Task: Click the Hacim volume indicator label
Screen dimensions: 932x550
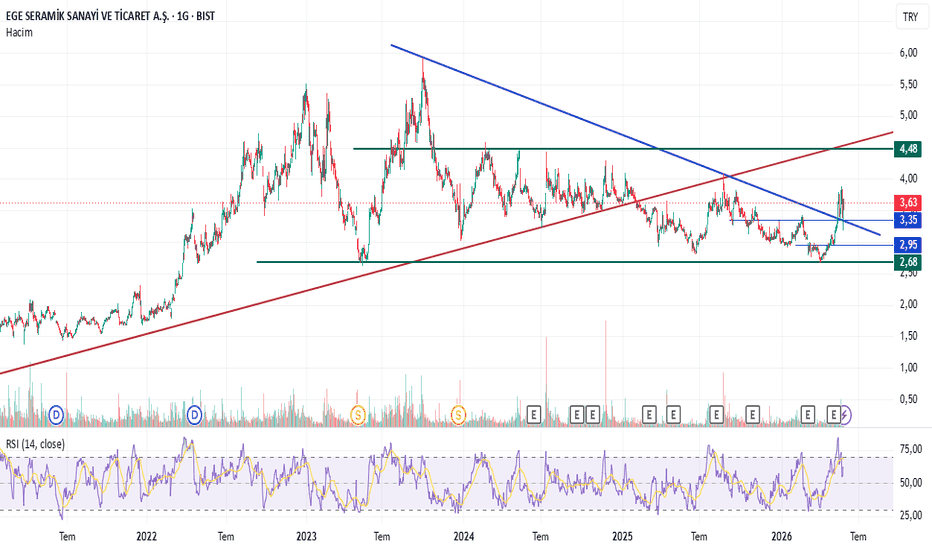Action: (19, 32)
